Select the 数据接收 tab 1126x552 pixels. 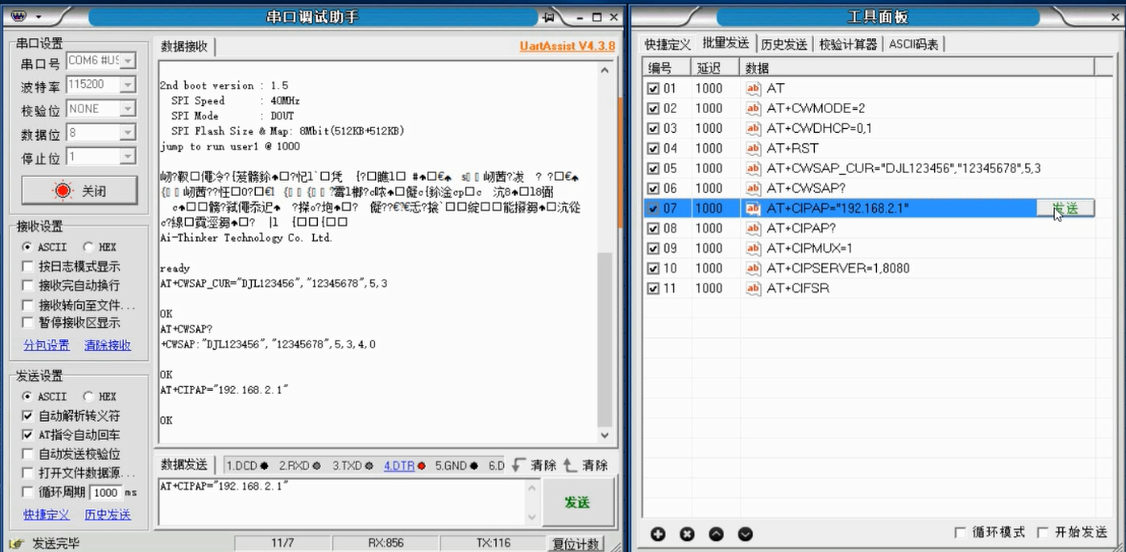click(184, 47)
